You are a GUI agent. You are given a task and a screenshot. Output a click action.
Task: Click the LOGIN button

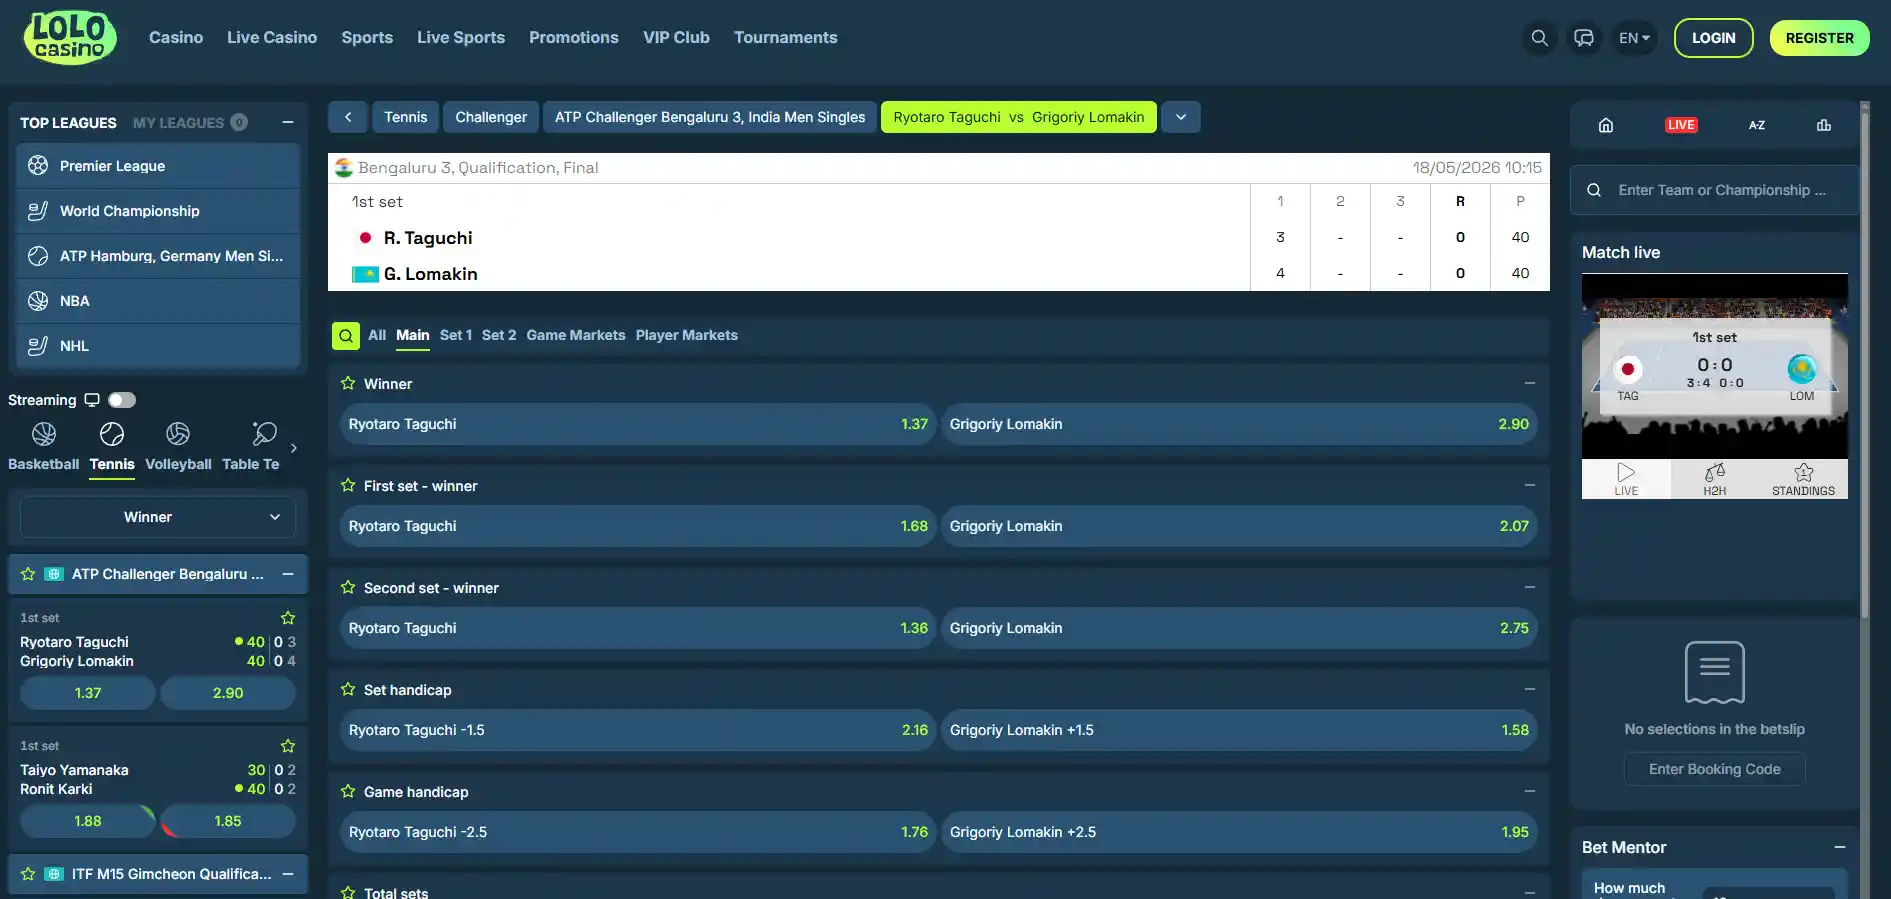point(1714,38)
